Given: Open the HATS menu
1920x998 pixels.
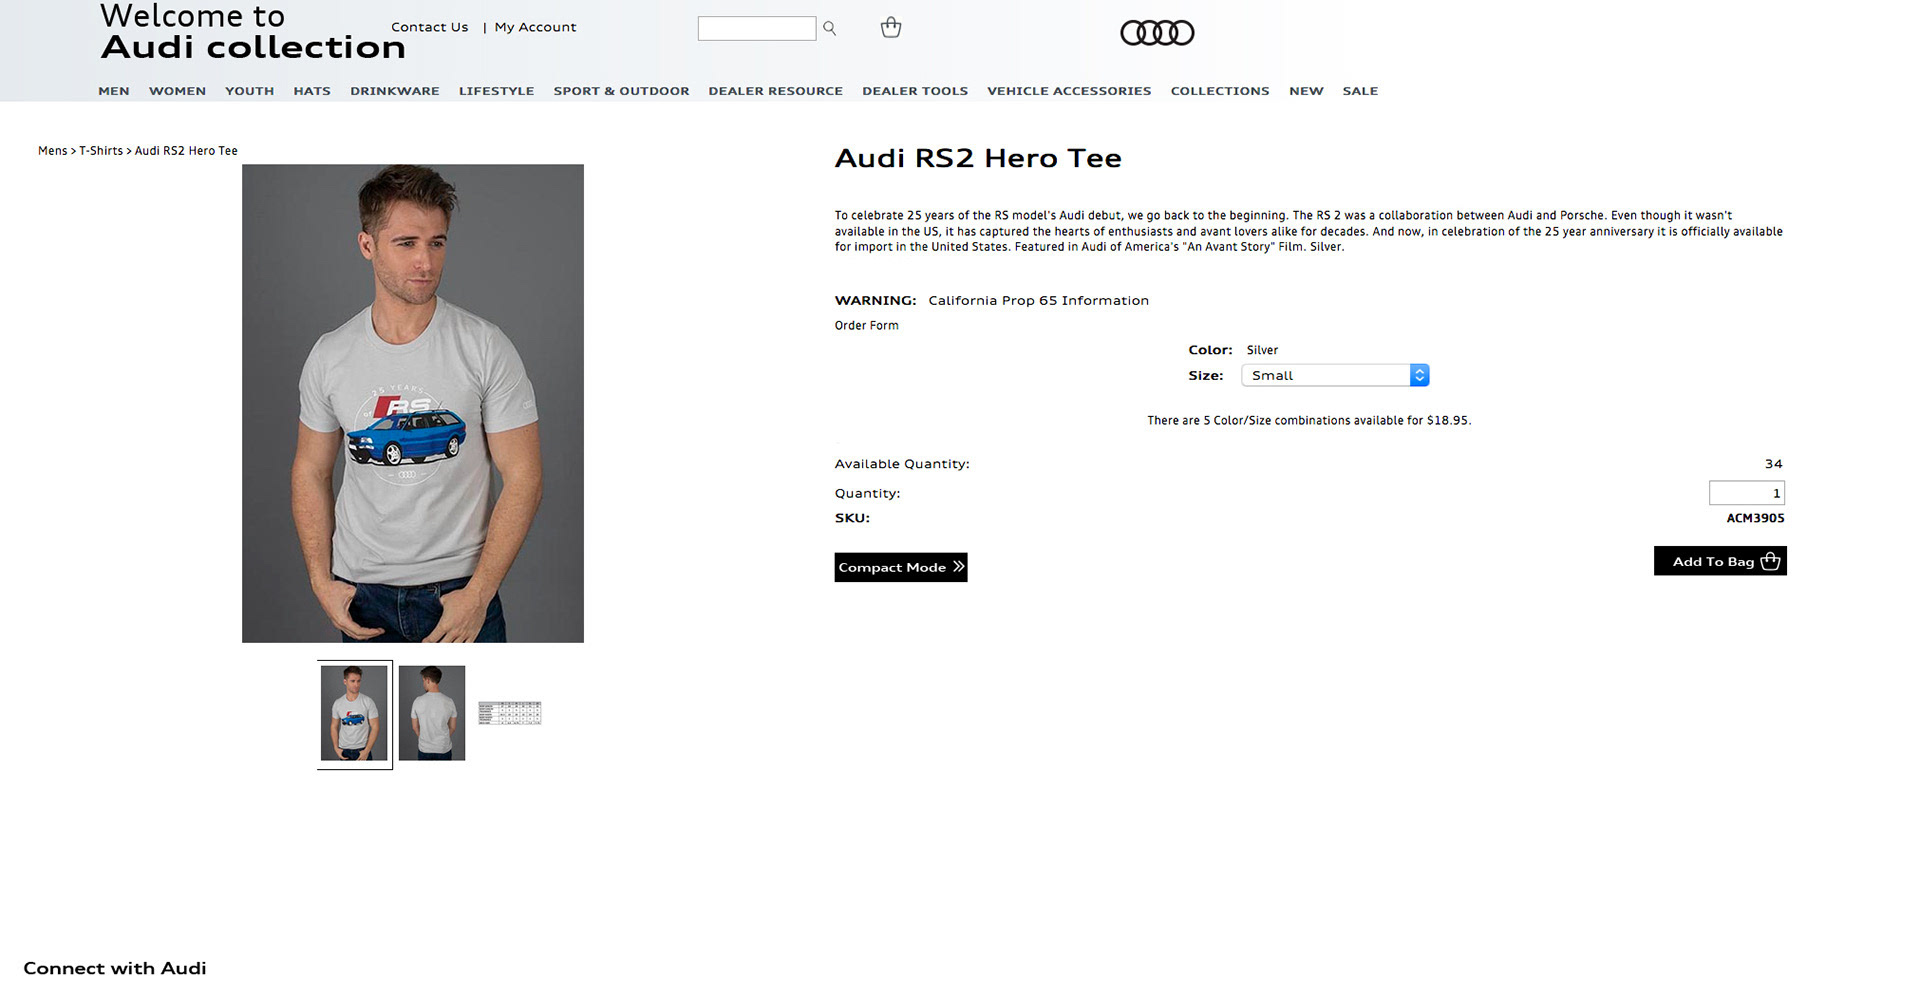Looking at the screenshot, I should pos(312,91).
